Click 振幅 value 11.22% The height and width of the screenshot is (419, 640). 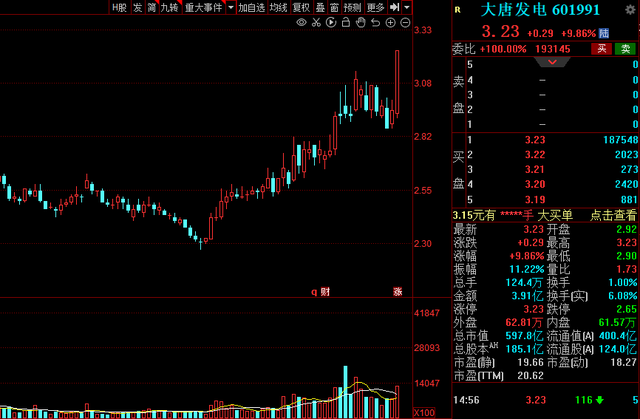point(527,269)
